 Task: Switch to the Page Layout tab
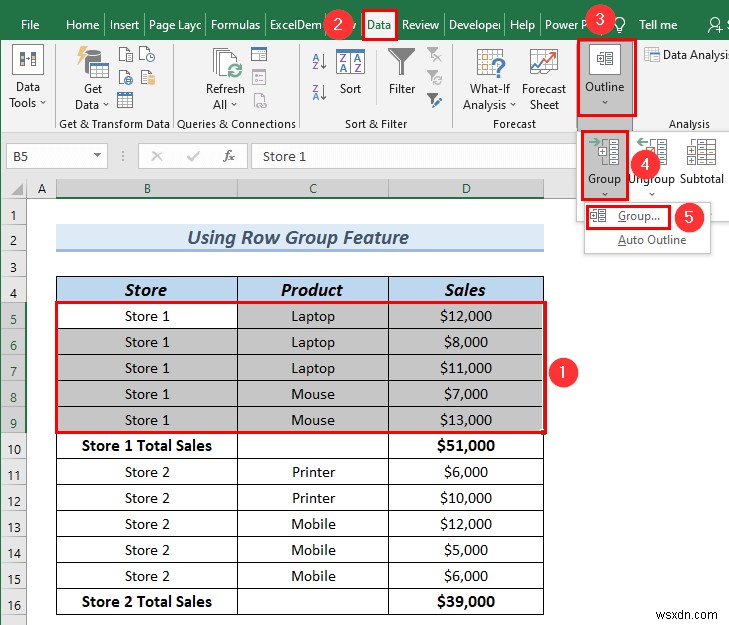tap(175, 25)
